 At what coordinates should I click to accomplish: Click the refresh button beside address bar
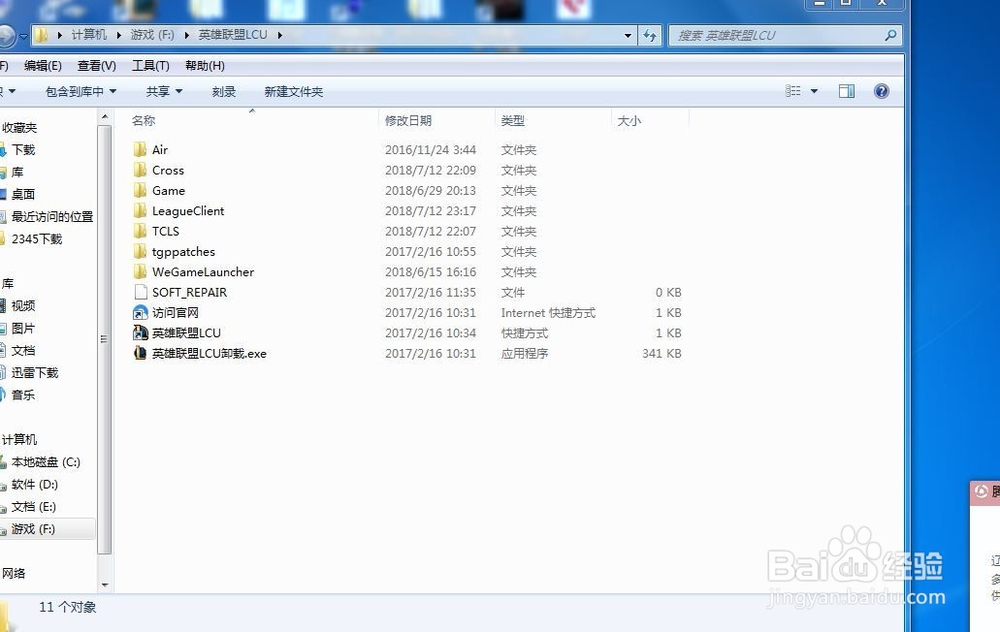tap(650, 35)
